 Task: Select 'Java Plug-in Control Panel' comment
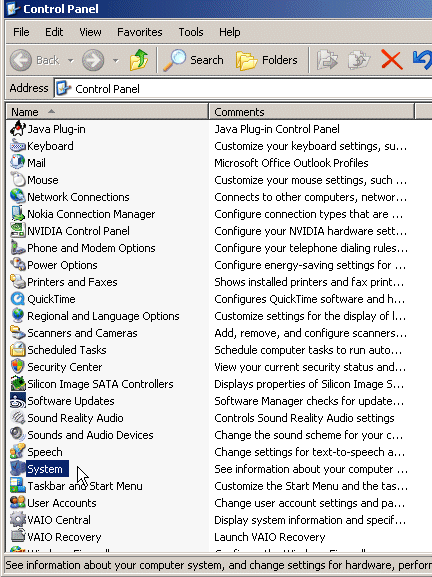click(x=277, y=129)
